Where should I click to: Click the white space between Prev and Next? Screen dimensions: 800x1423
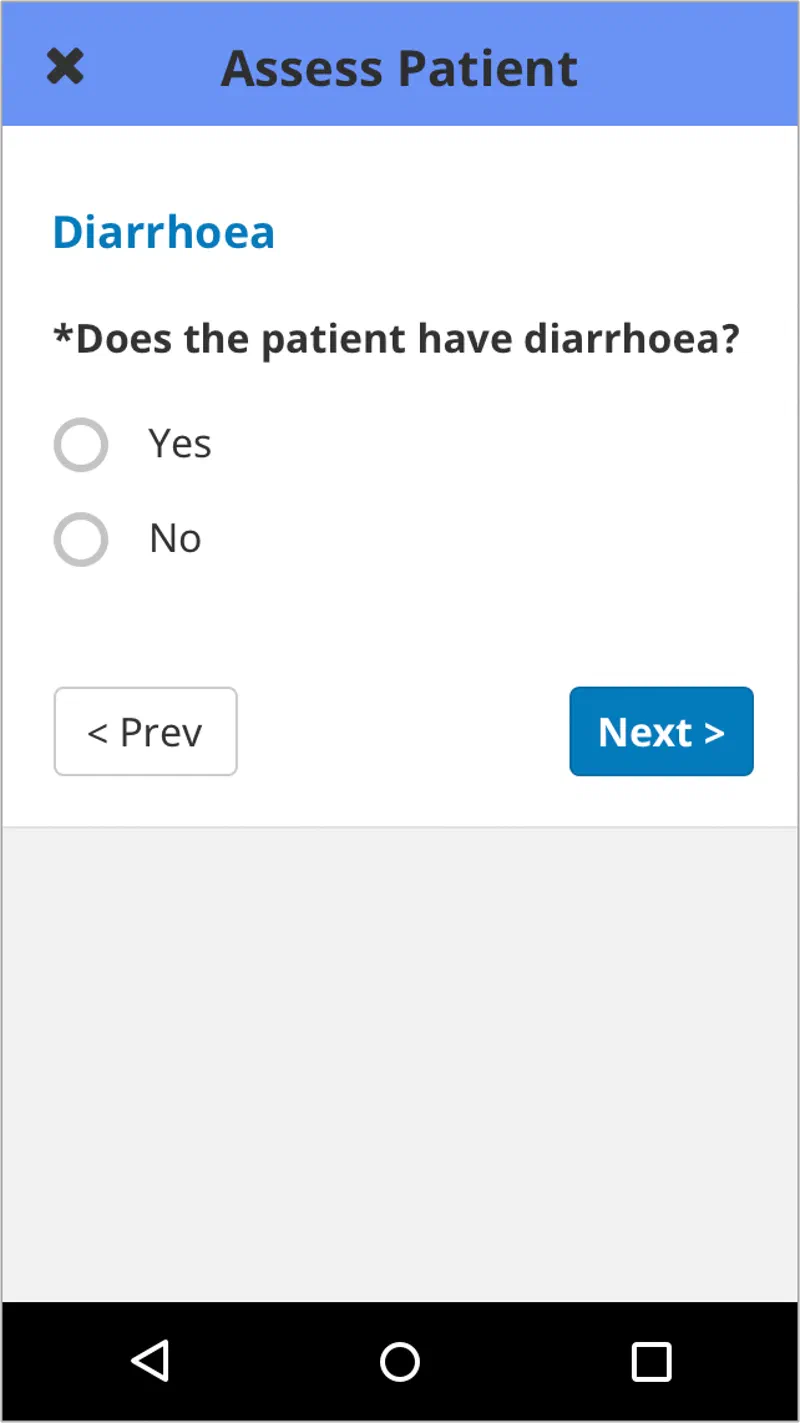click(403, 732)
